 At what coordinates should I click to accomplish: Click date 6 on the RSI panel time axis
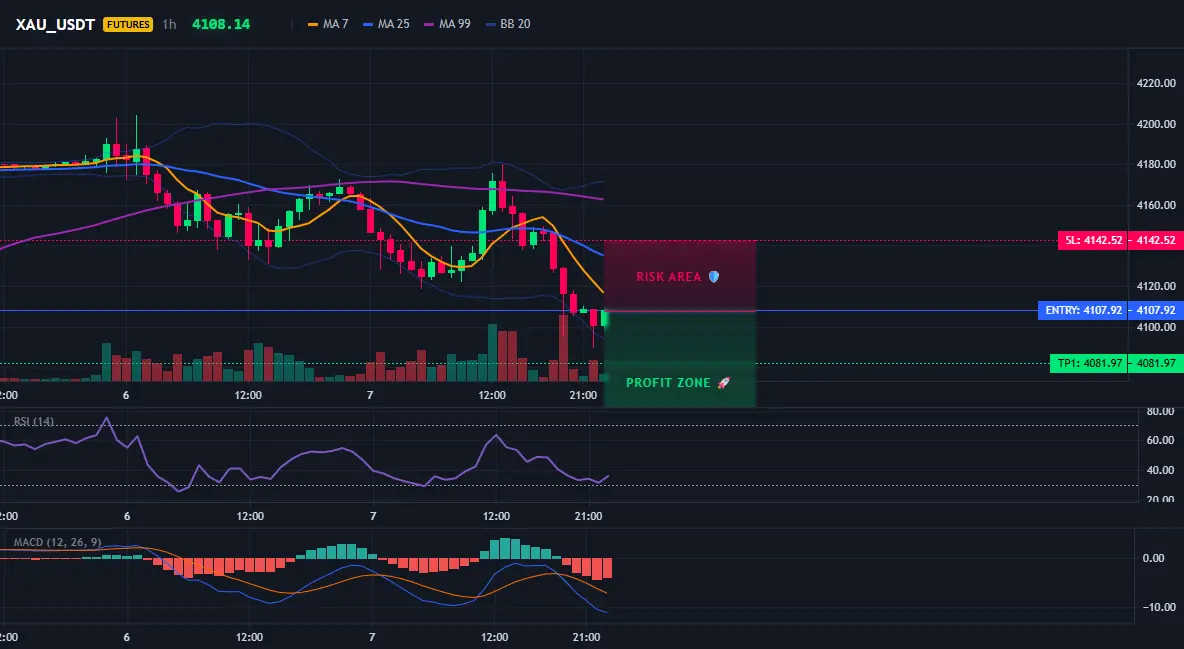127,517
